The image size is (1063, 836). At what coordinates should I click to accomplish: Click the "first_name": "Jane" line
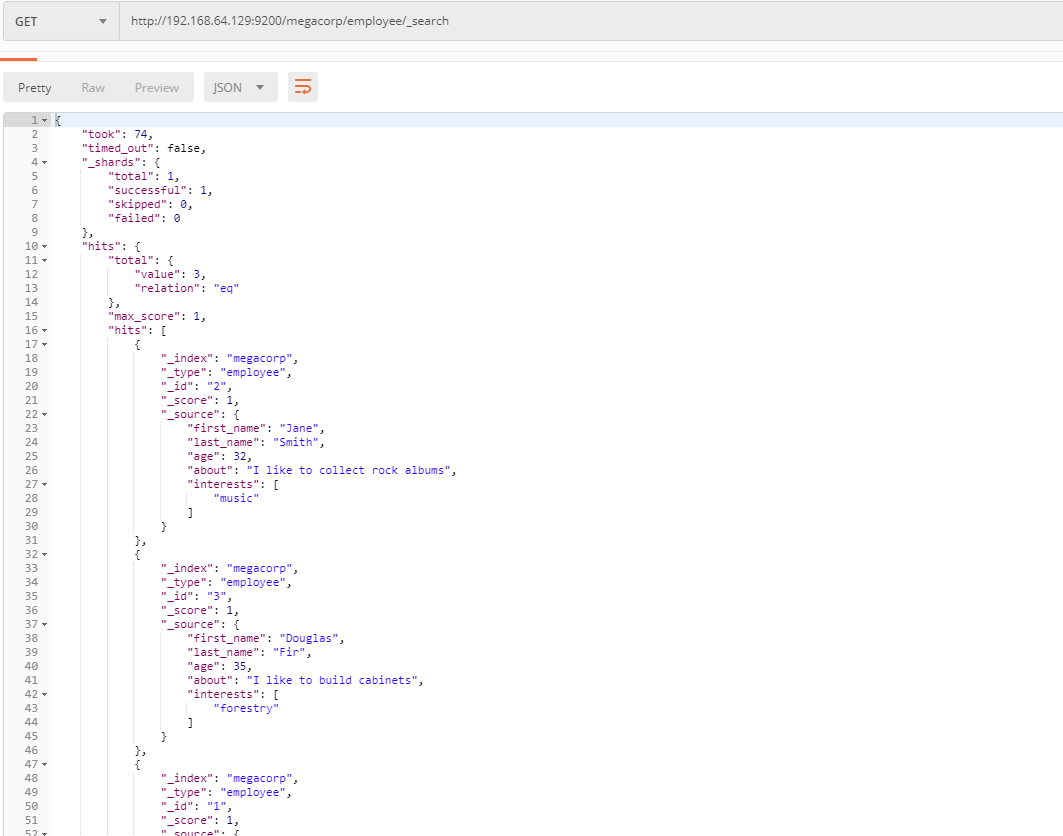pos(256,429)
